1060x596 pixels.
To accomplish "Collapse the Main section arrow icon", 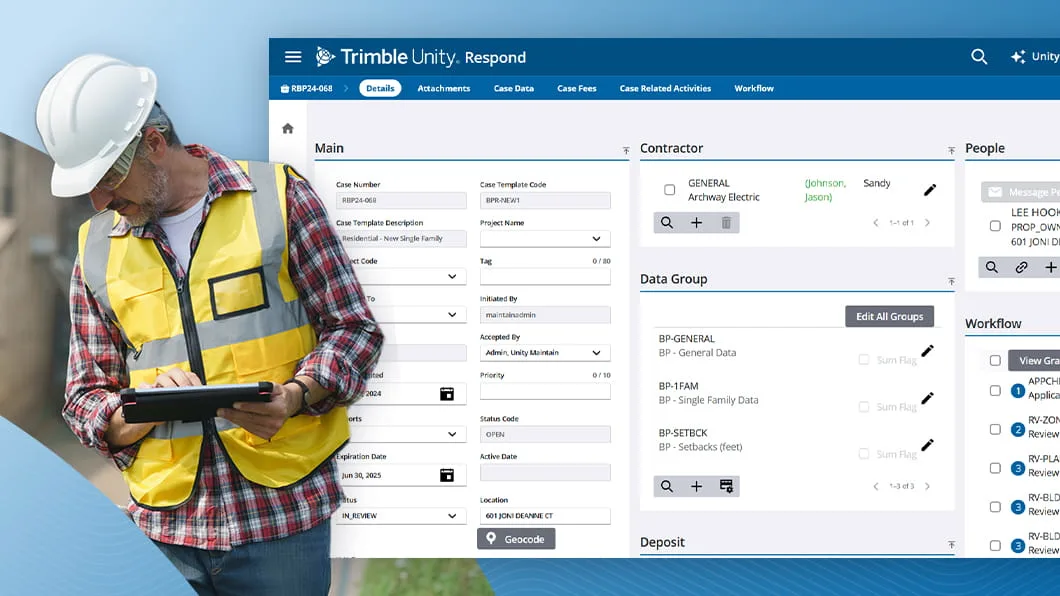I will coord(626,150).
